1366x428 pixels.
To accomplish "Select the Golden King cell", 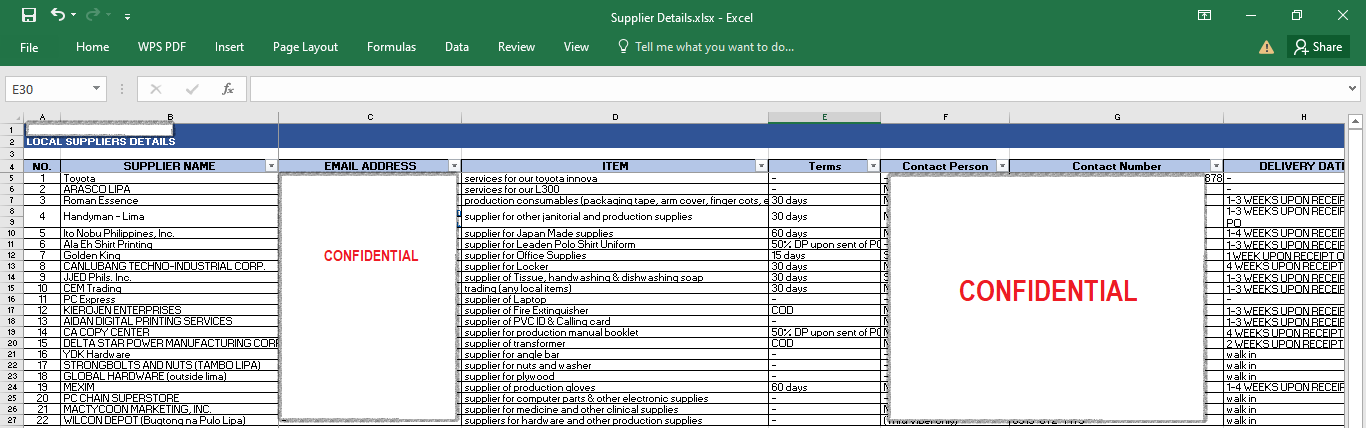I will coord(169,255).
